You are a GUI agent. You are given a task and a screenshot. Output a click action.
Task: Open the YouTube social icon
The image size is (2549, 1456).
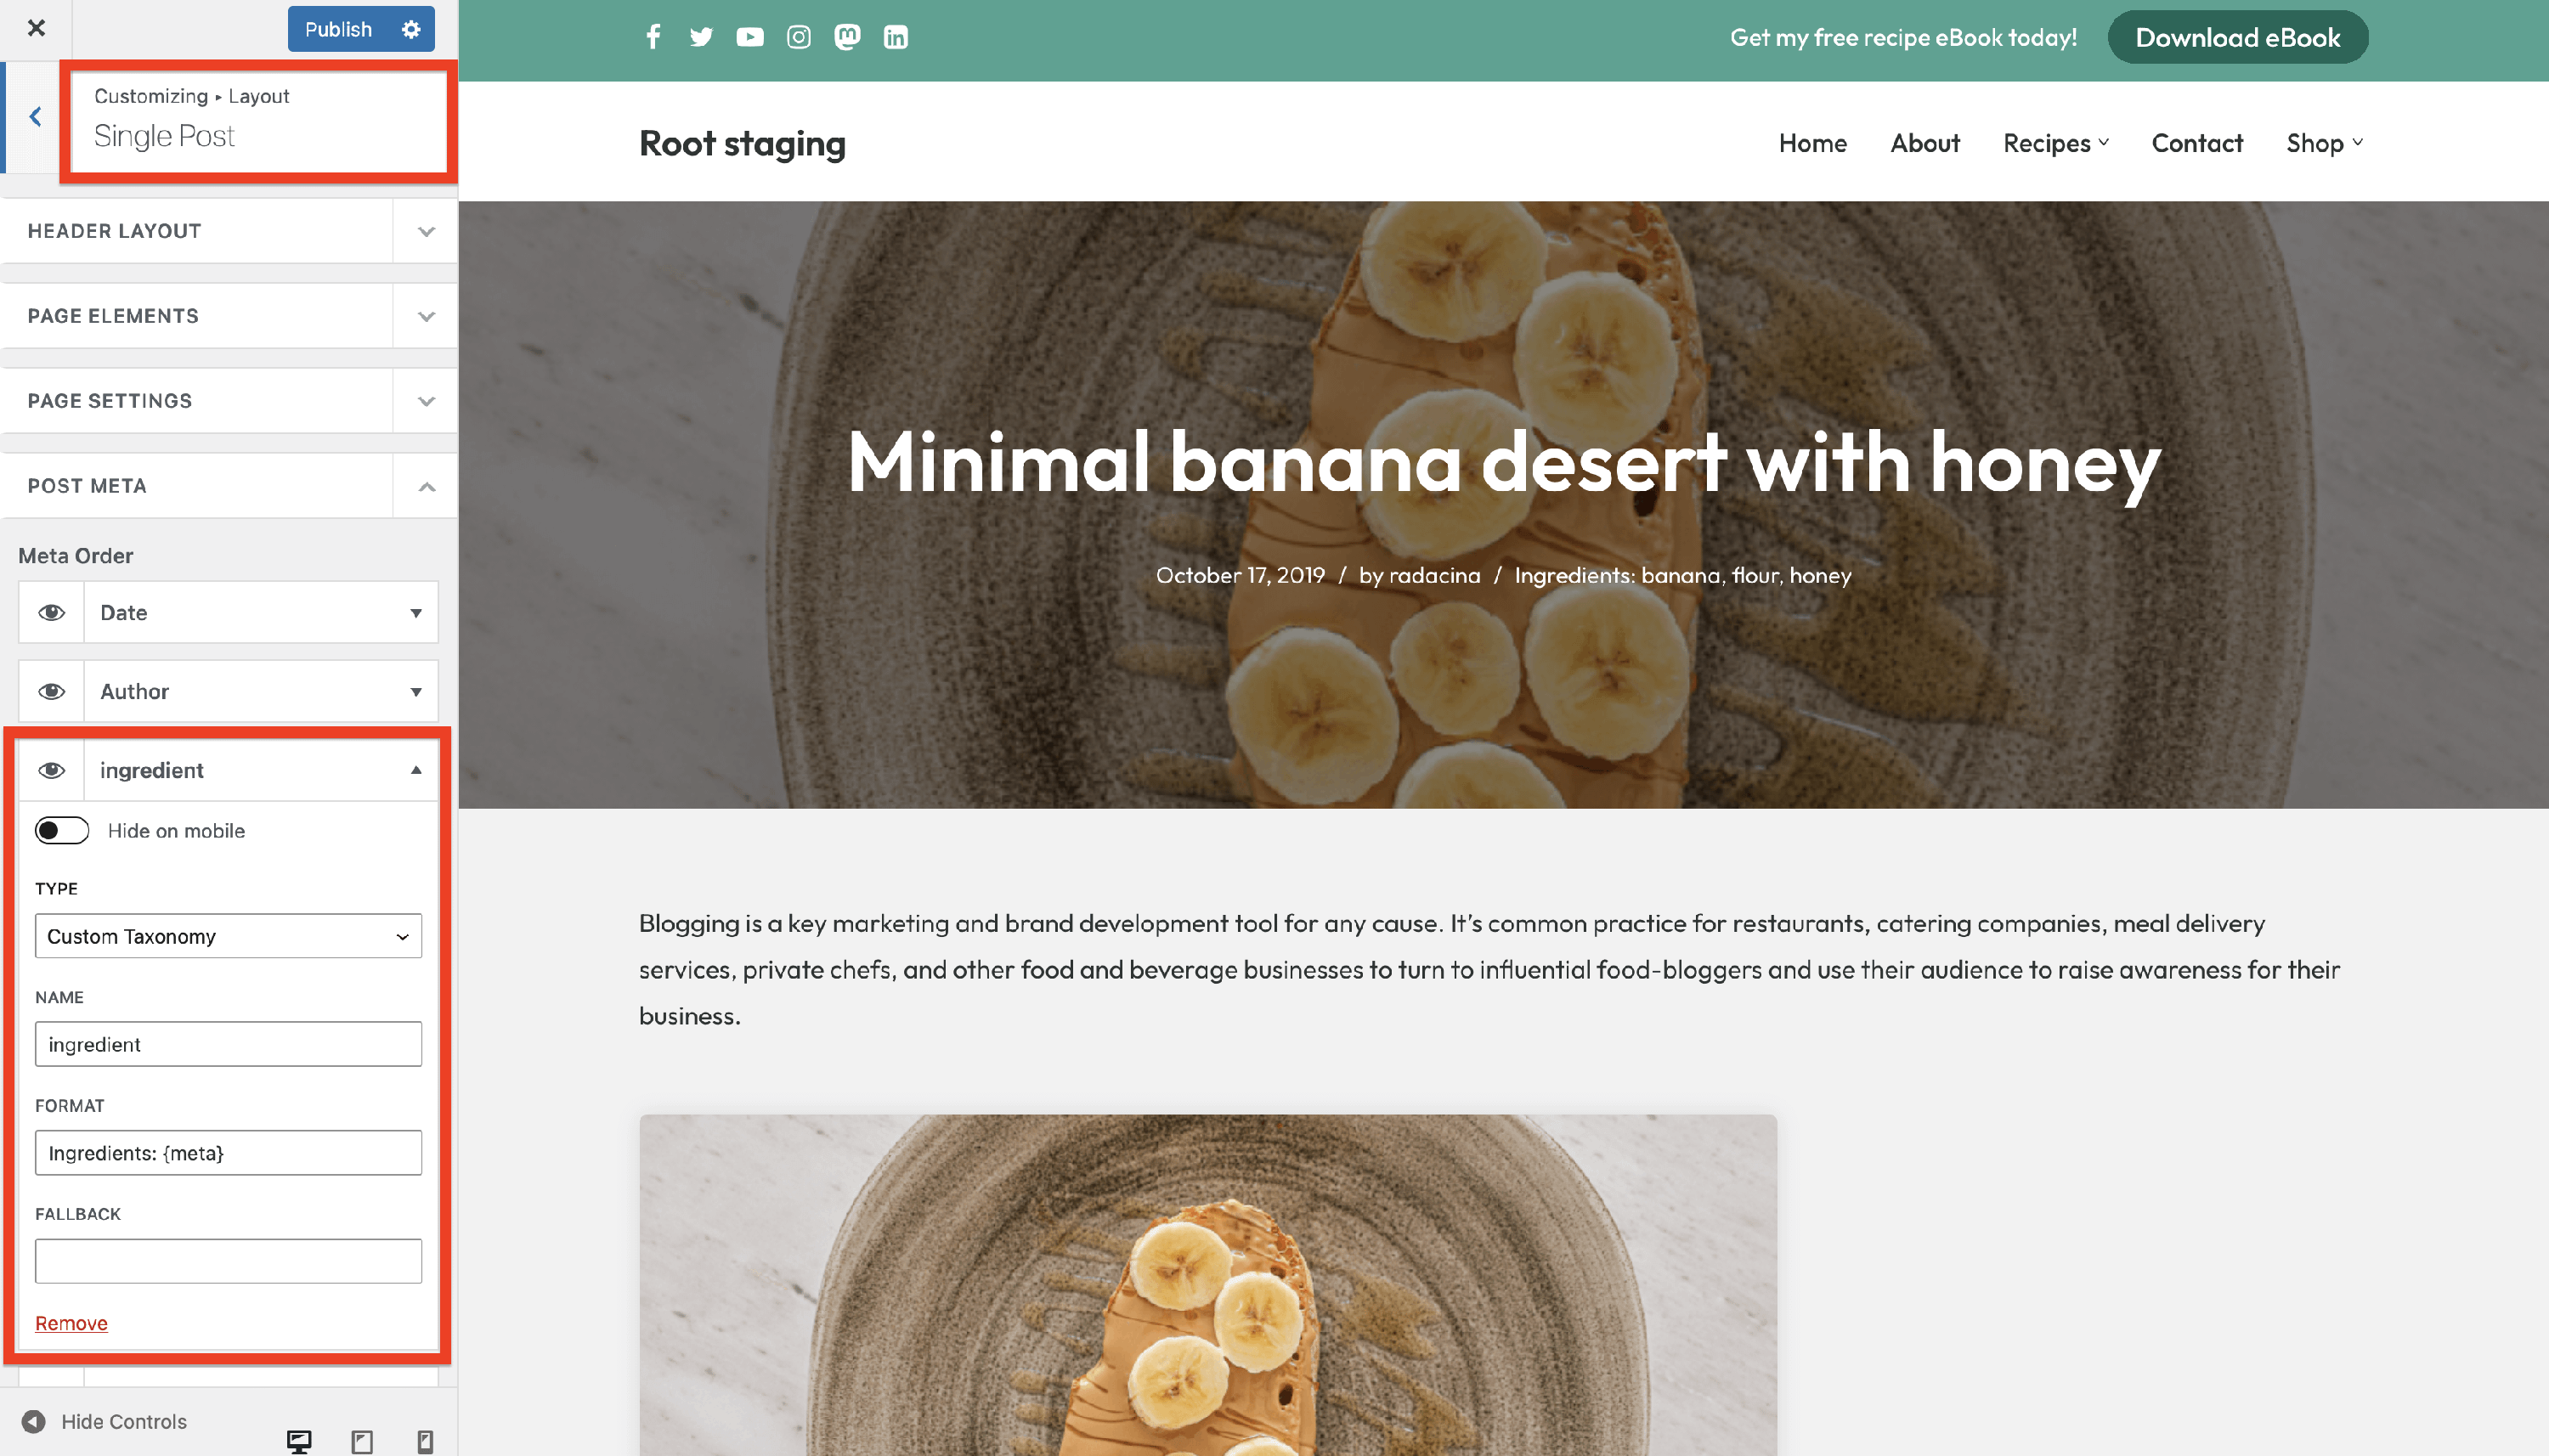tap(750, 37)
